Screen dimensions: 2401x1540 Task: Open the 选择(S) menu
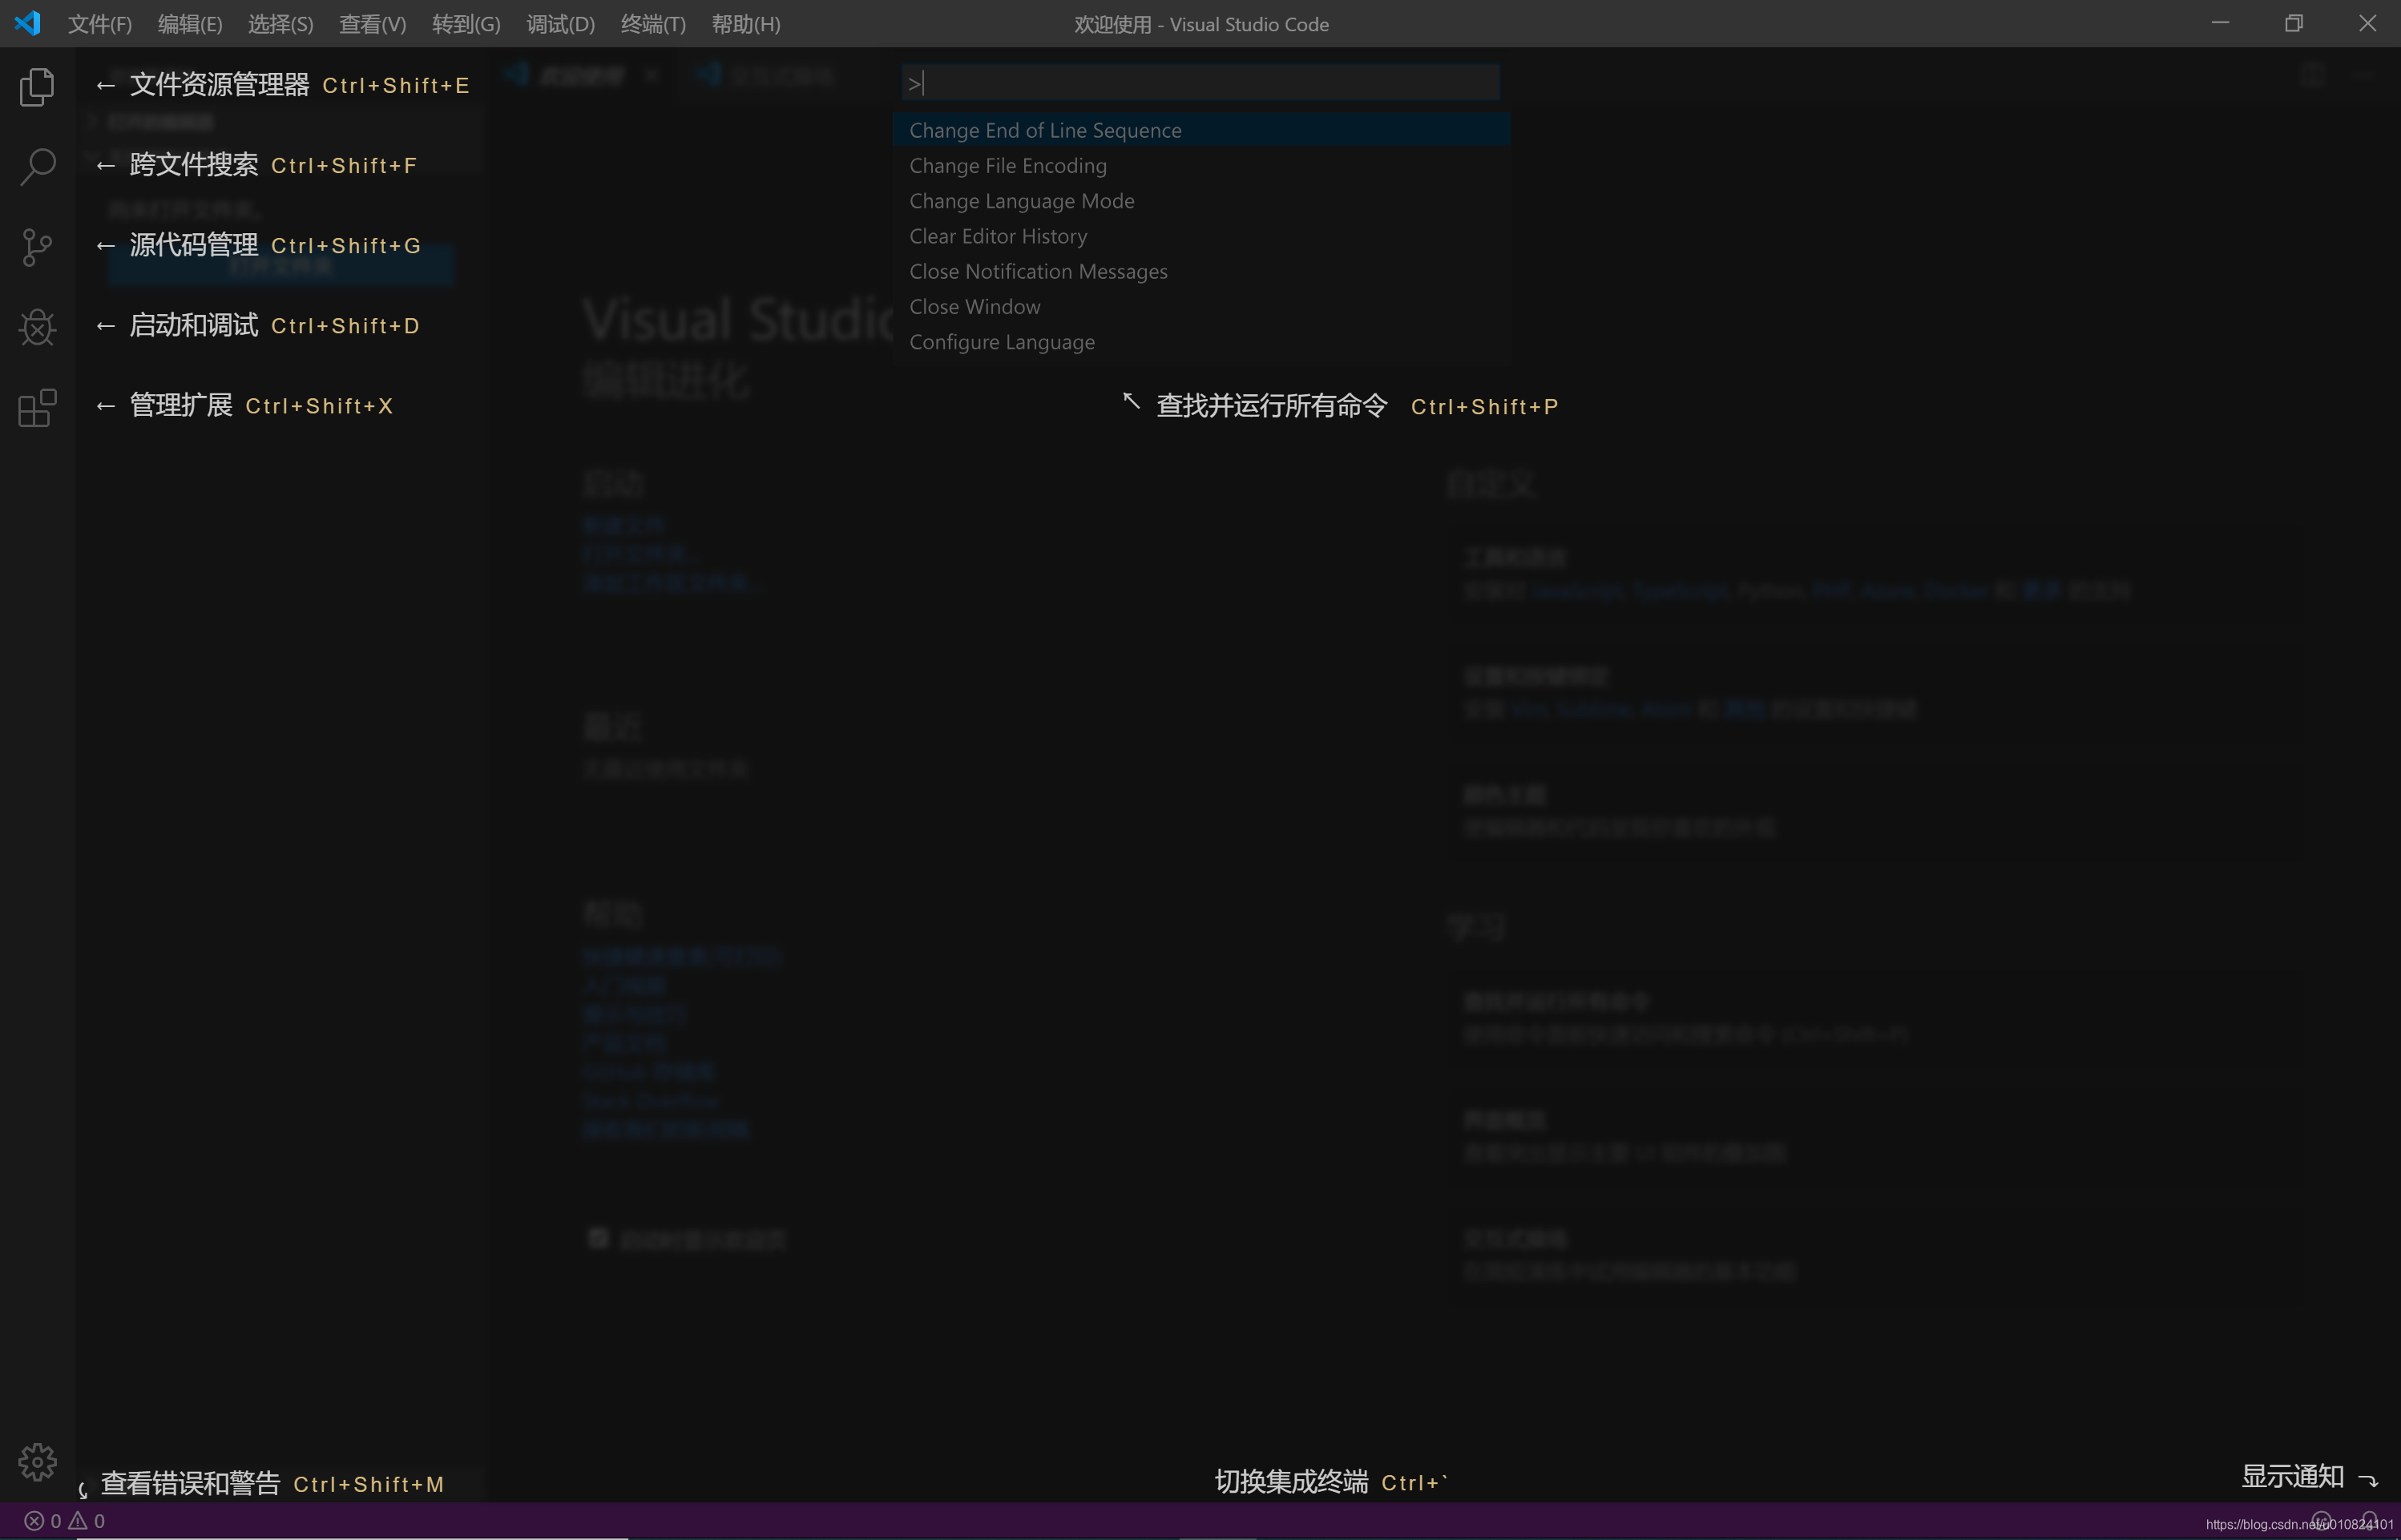281,24
